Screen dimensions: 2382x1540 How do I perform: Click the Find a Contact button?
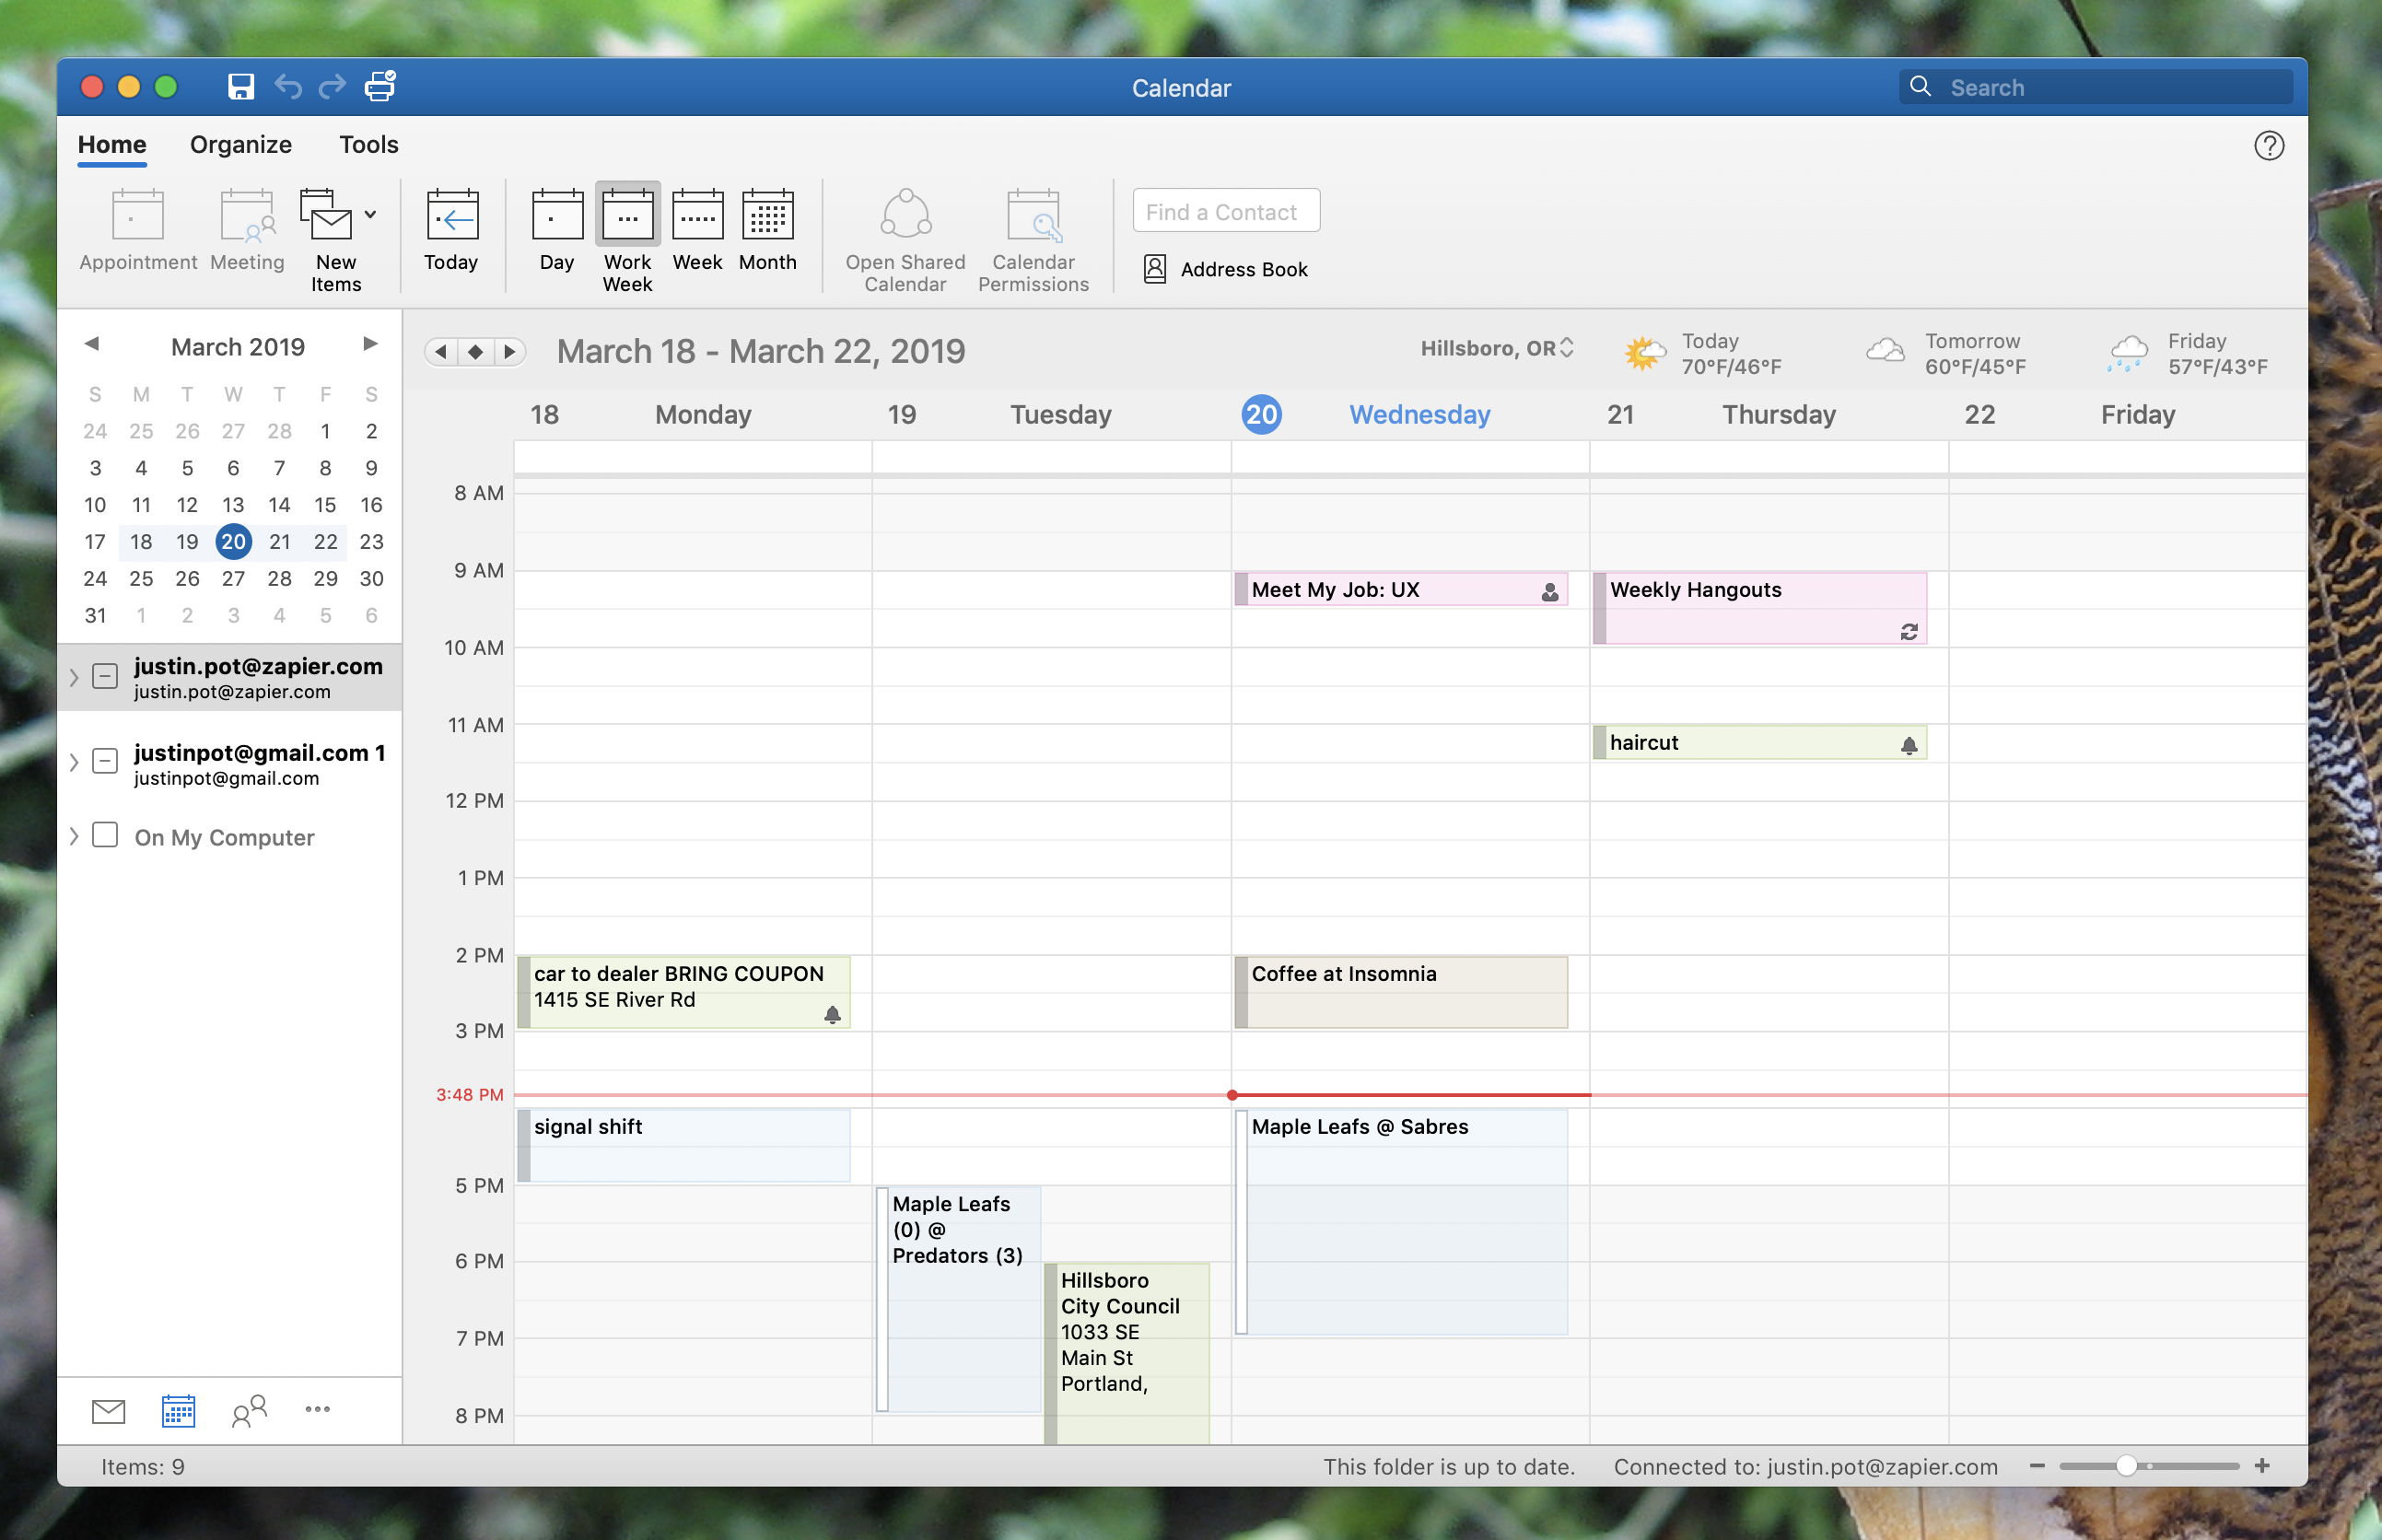pos(1222,210)
